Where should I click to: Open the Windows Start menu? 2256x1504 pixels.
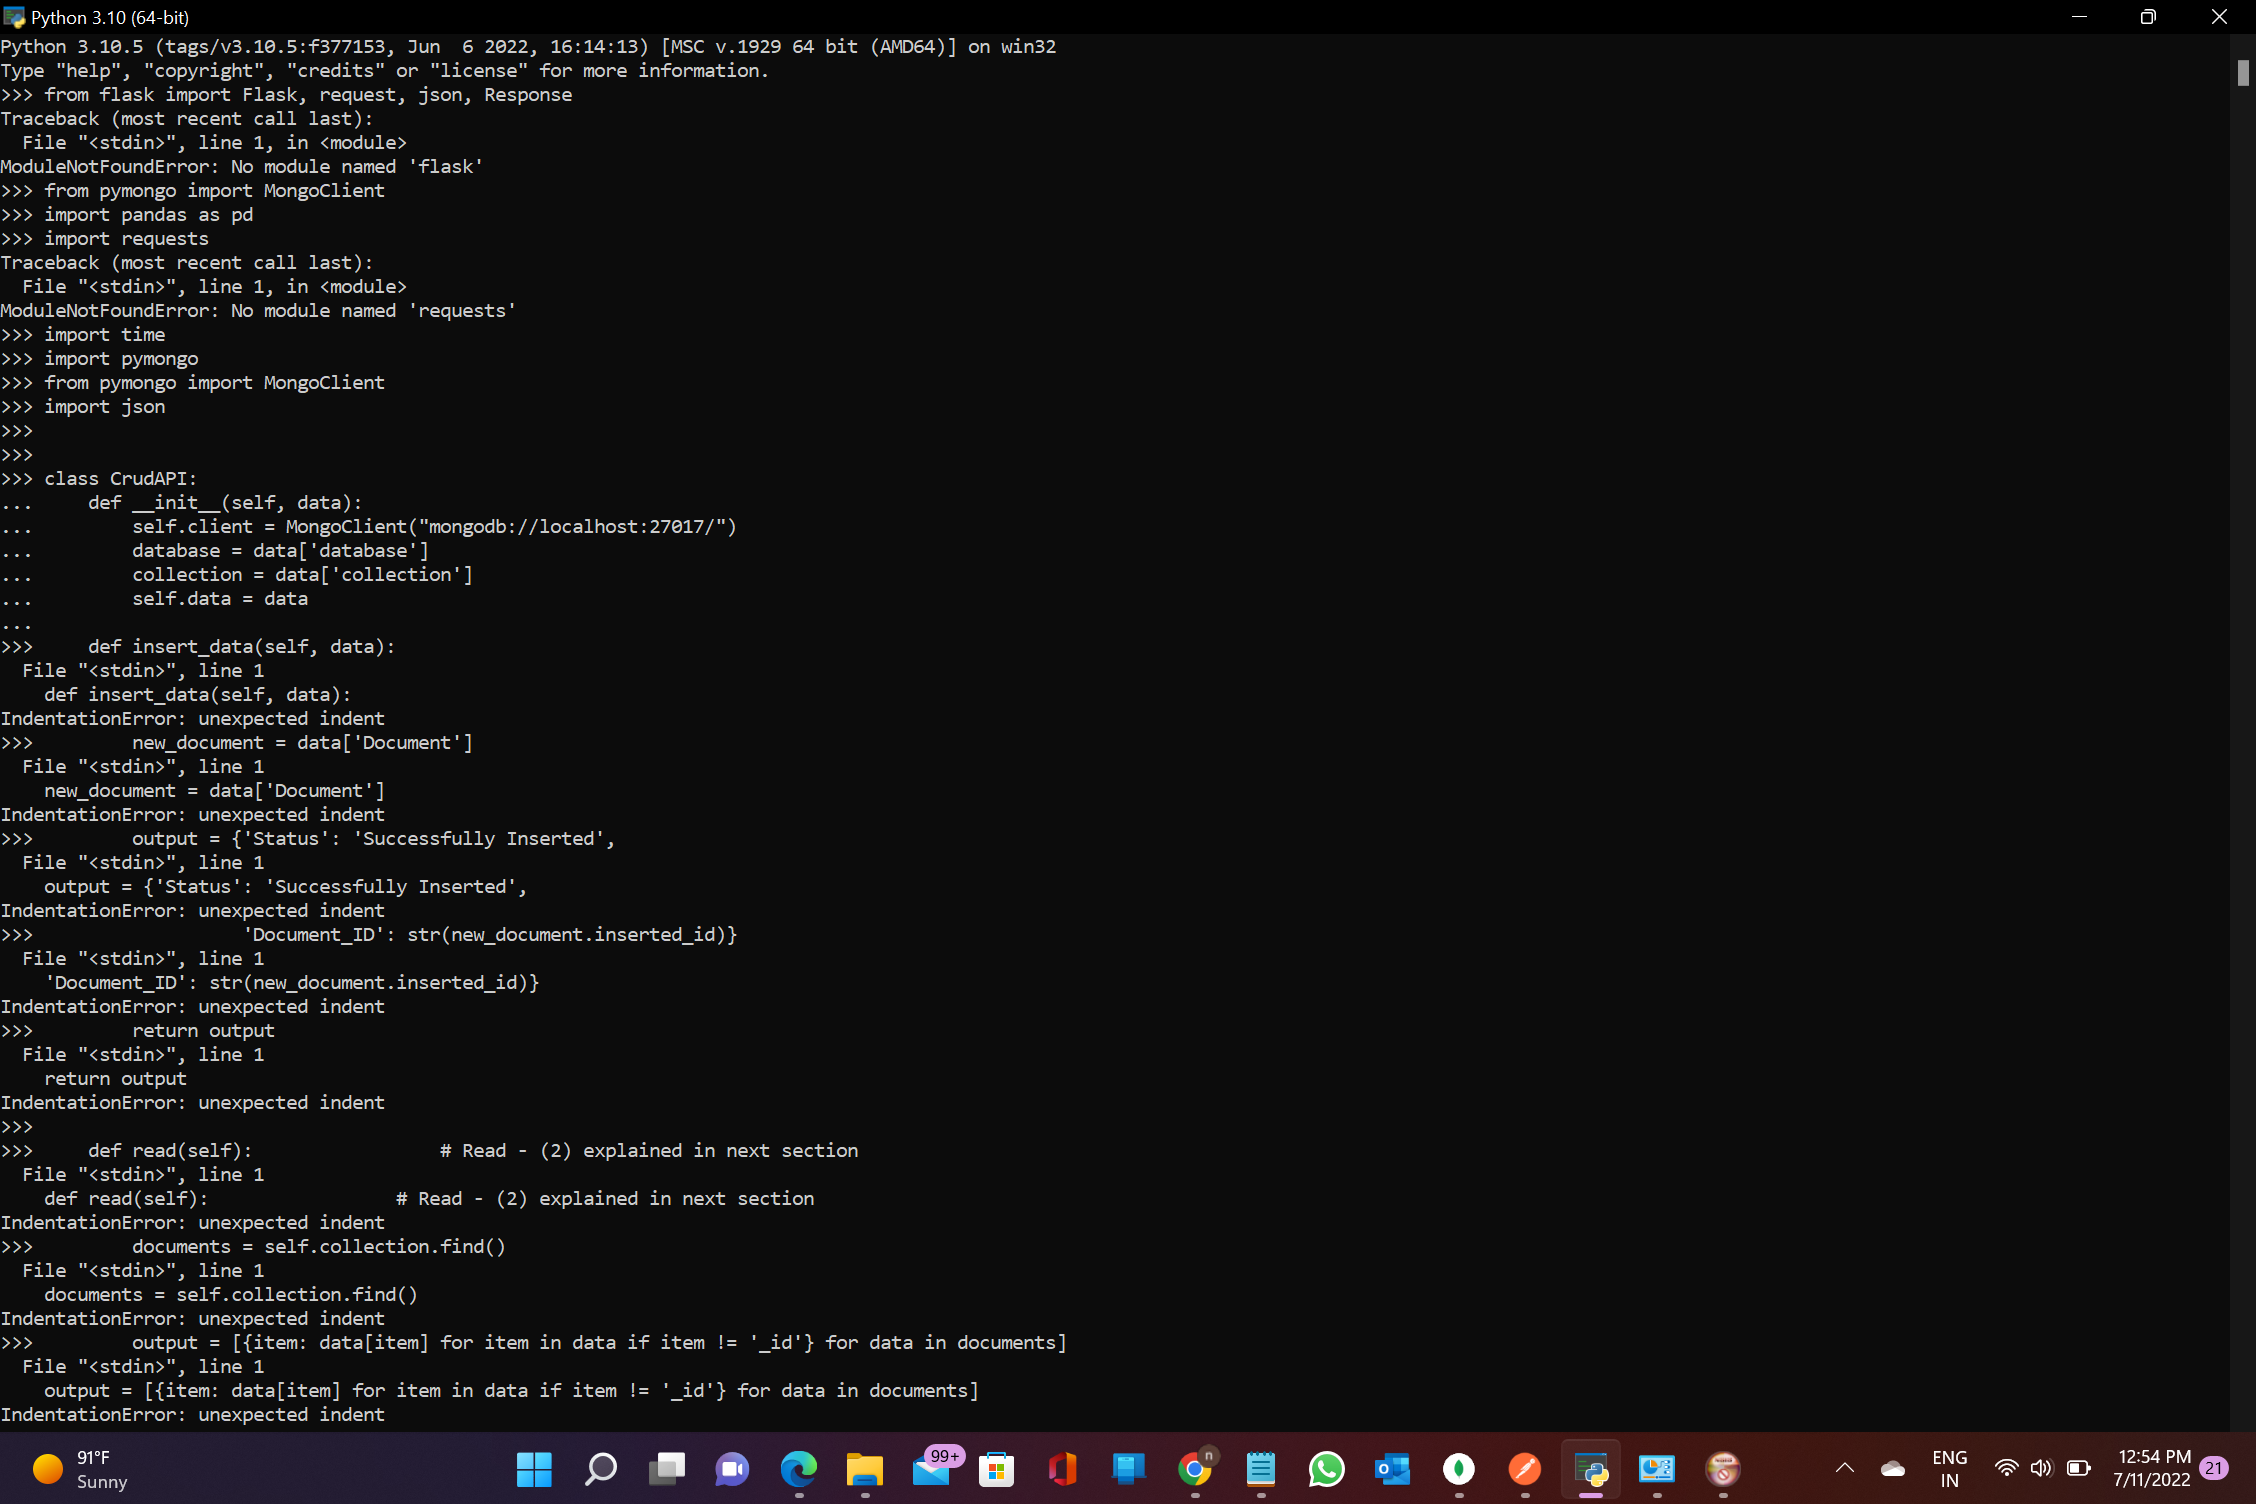click(534, 1469)
